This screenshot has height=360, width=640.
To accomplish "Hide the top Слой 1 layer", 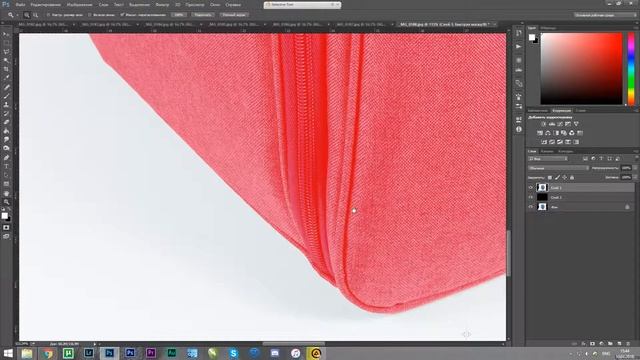I will point(531,188).
